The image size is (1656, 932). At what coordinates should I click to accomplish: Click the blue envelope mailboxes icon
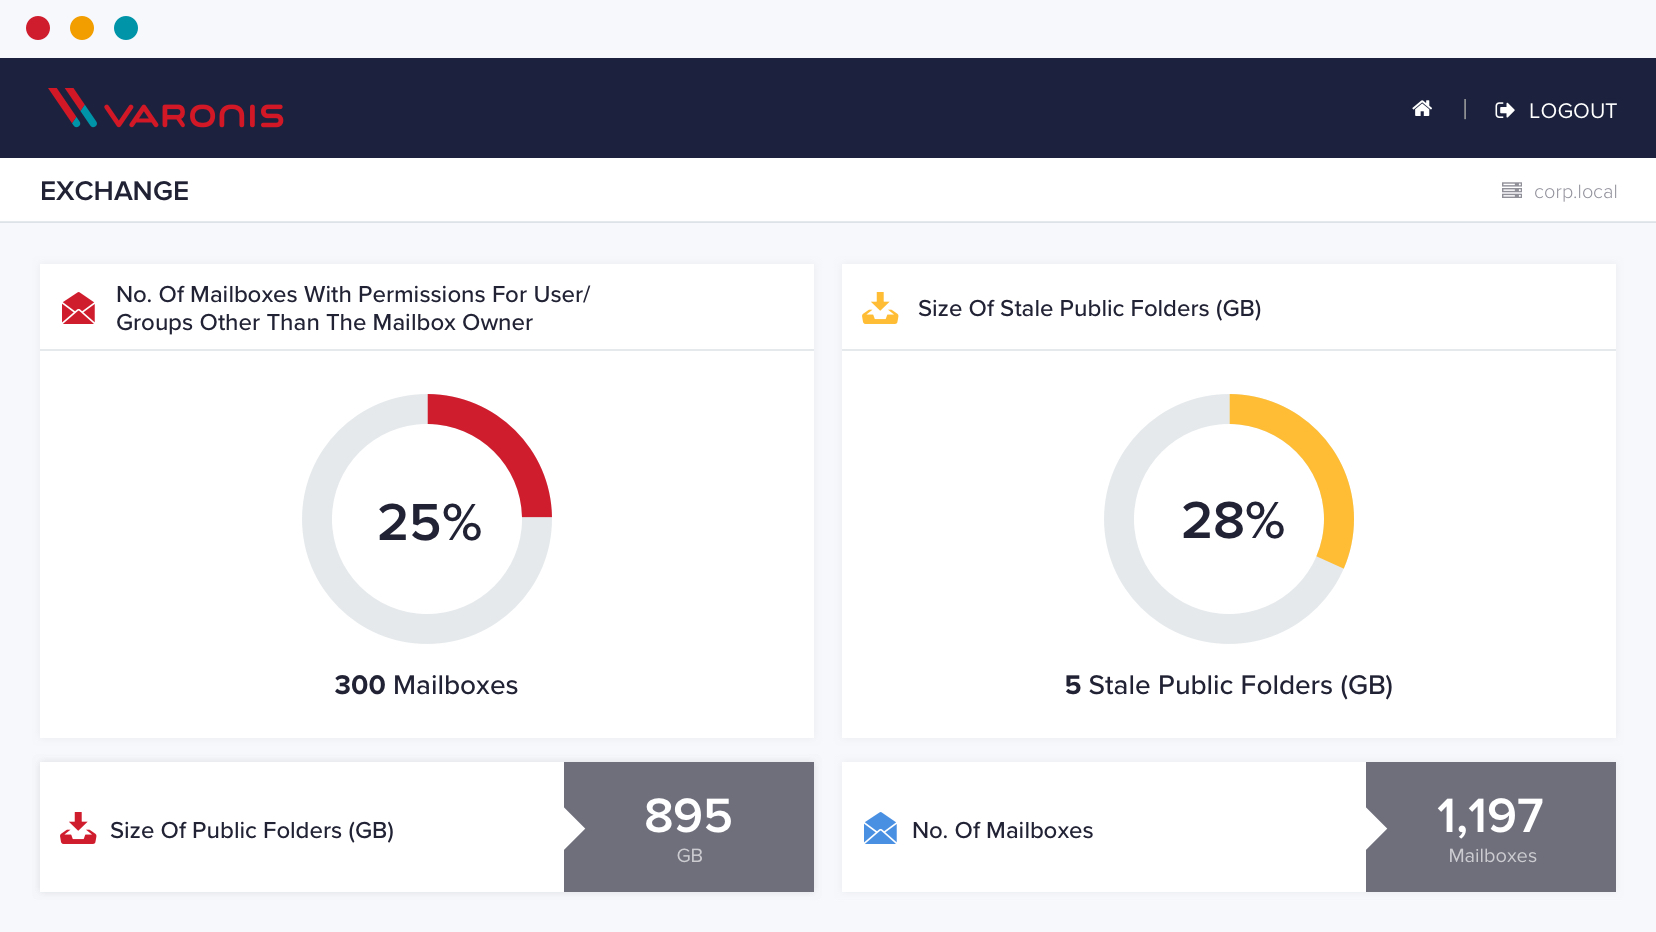click(880, 828)
